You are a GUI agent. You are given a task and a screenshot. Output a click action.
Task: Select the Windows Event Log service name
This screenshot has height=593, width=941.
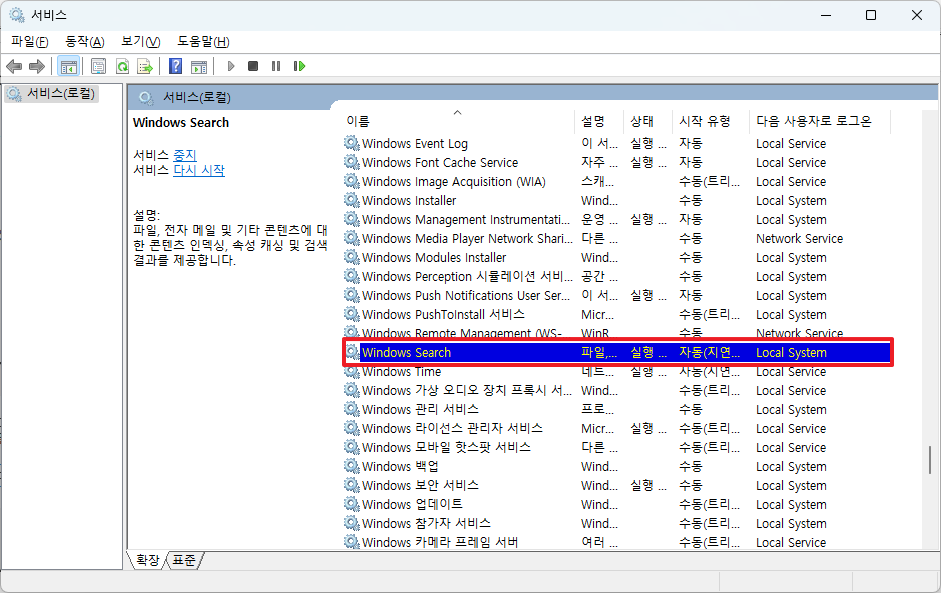pyautogui.click(x=415, y=143)
